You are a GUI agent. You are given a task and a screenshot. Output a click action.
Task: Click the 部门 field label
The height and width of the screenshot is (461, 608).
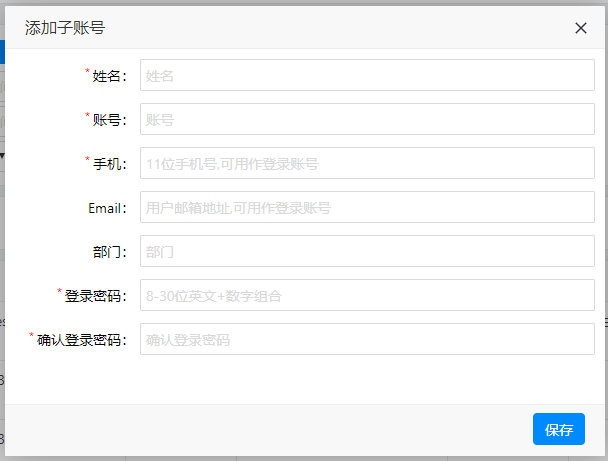pyautogui.click(x=109, y=252)
